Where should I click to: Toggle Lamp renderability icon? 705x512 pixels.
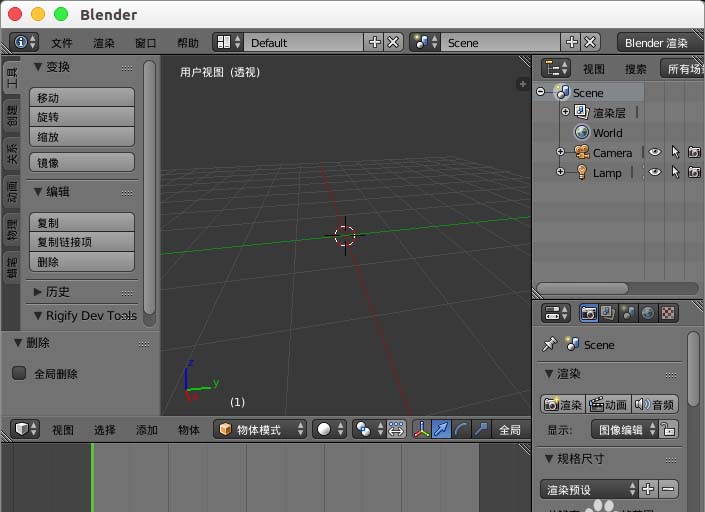click(694, 172)
